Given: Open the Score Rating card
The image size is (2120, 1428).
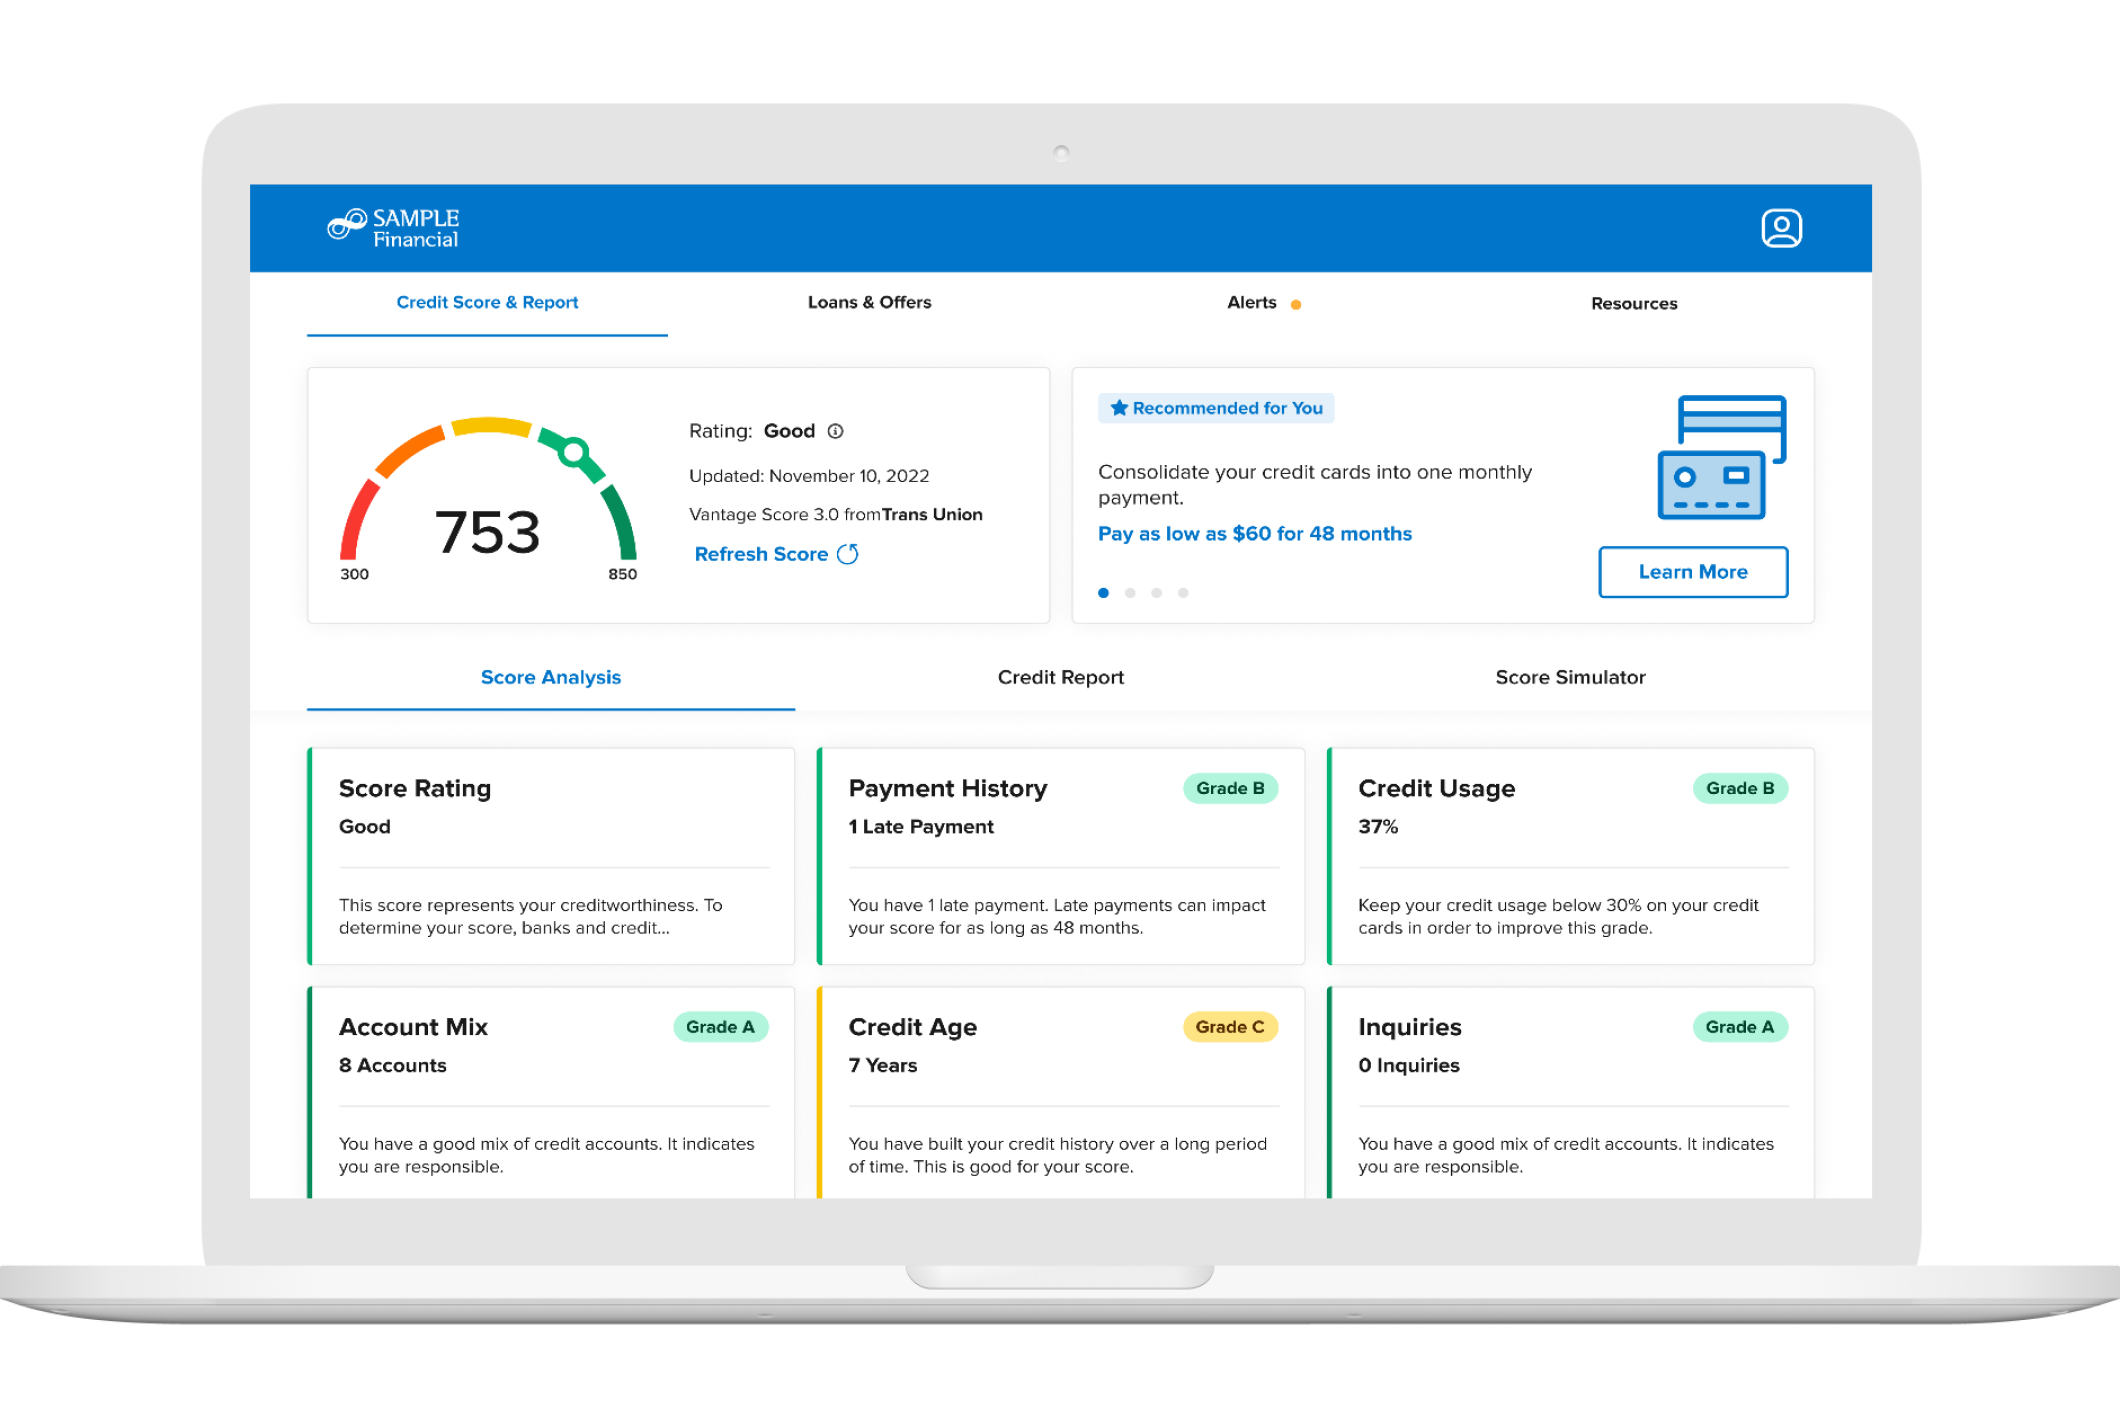Looking at the screenshot, I should point(551,855).
